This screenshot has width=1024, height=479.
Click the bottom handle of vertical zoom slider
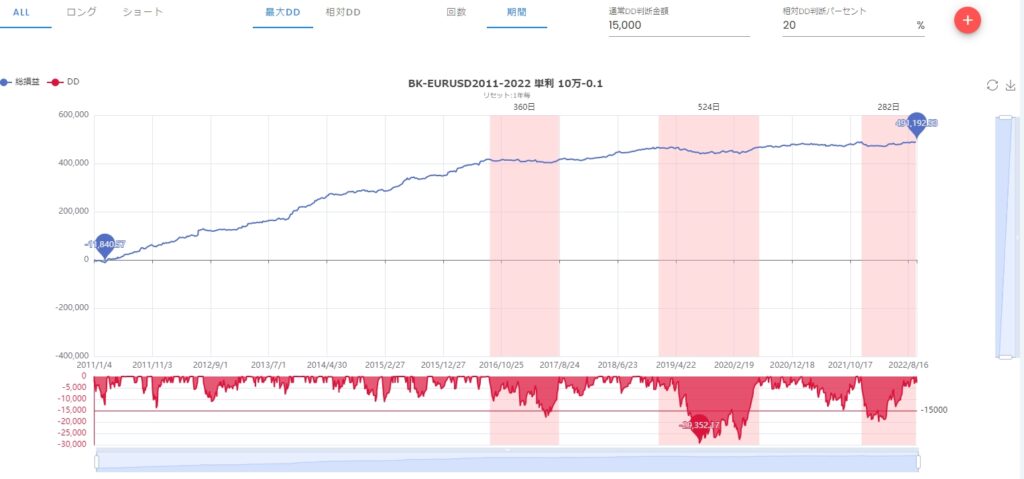(1005, 357)
